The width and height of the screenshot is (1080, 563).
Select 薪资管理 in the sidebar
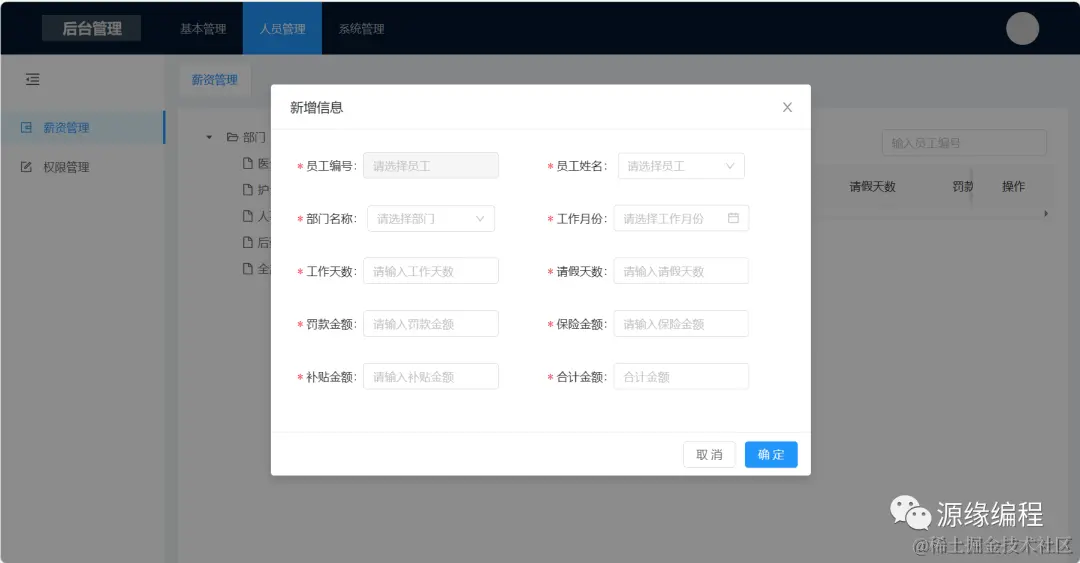click(x=83, y=127)
